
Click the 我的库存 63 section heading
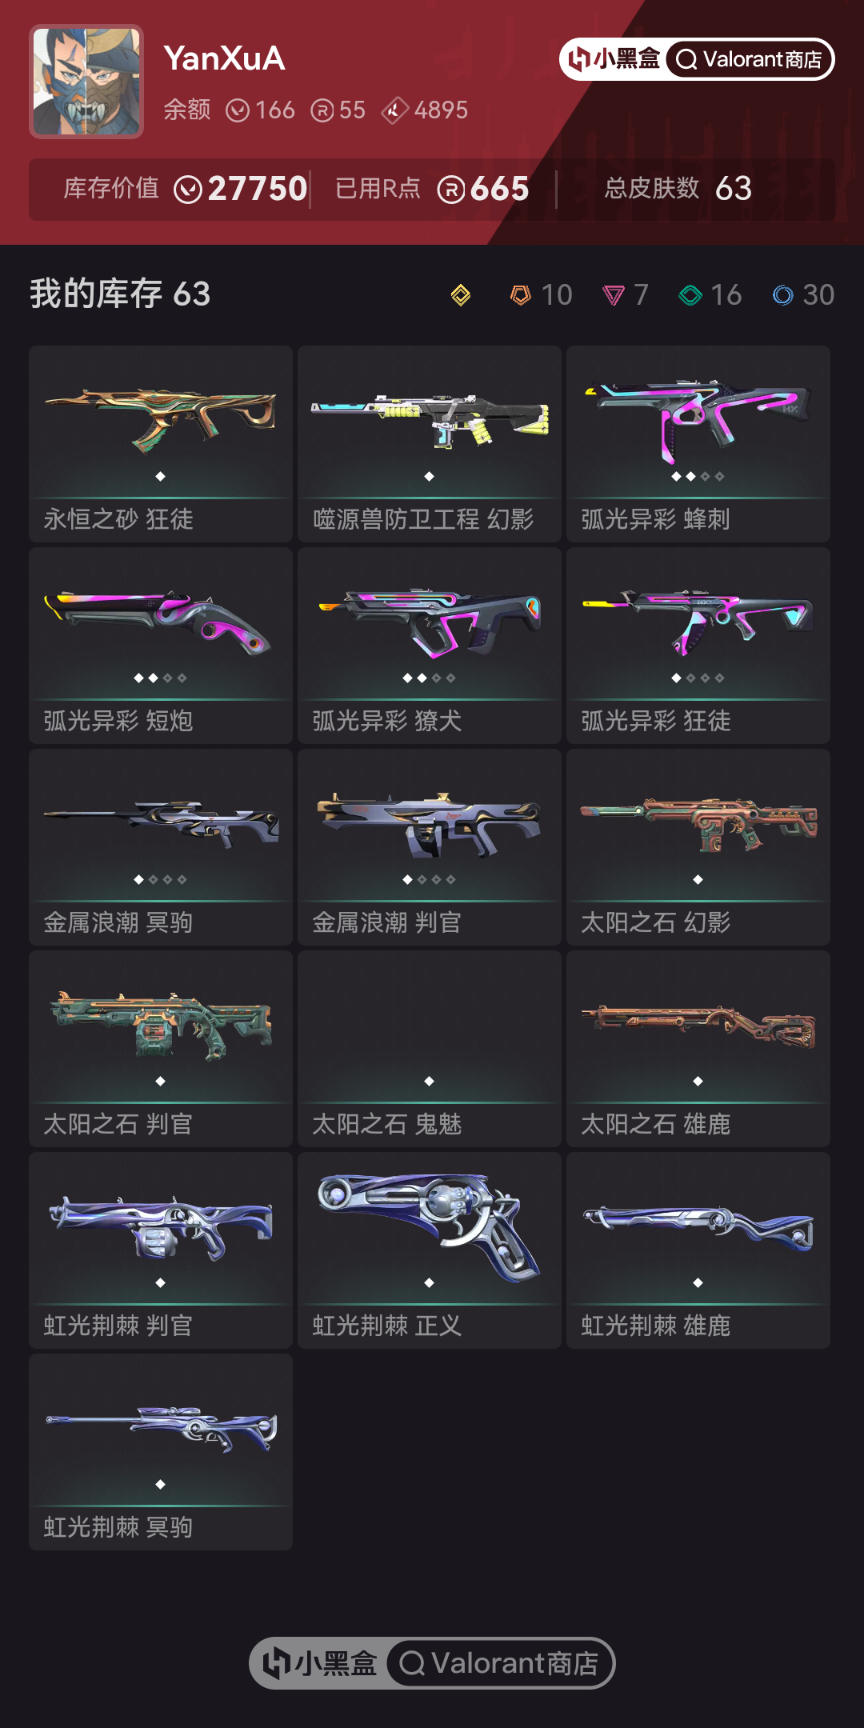120,294
